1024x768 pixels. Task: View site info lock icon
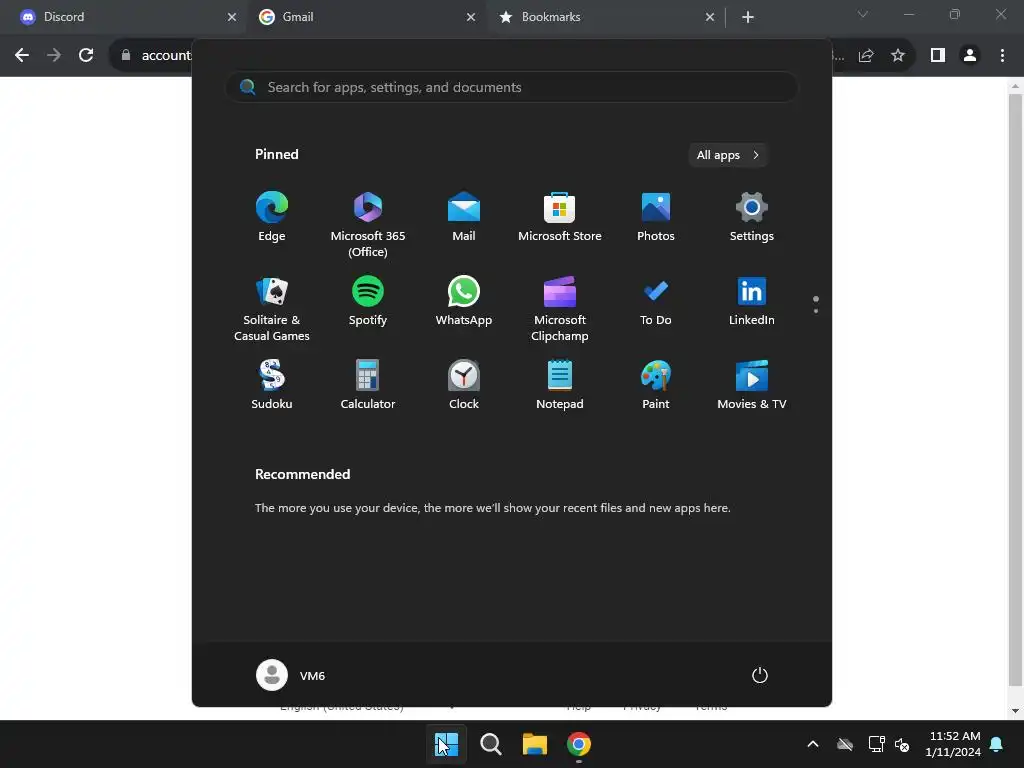126,56
